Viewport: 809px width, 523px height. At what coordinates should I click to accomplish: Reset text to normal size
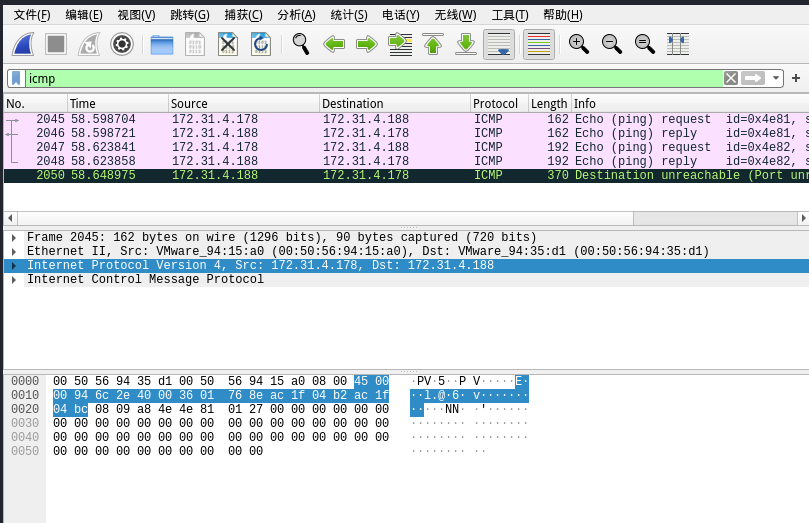pyautogui.click(x=644, y=44)
